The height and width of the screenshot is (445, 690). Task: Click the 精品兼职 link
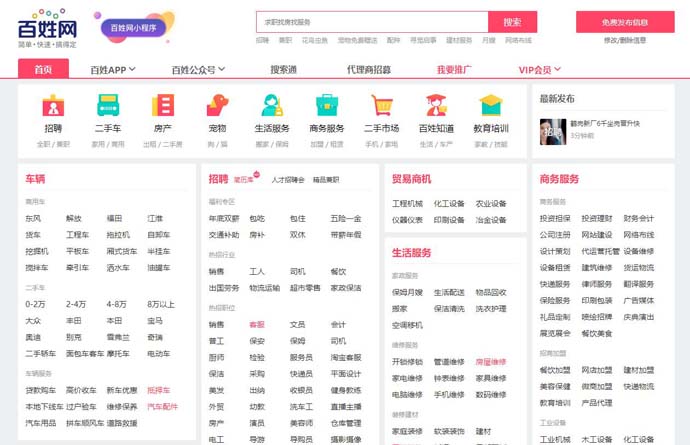coord(326,180)
